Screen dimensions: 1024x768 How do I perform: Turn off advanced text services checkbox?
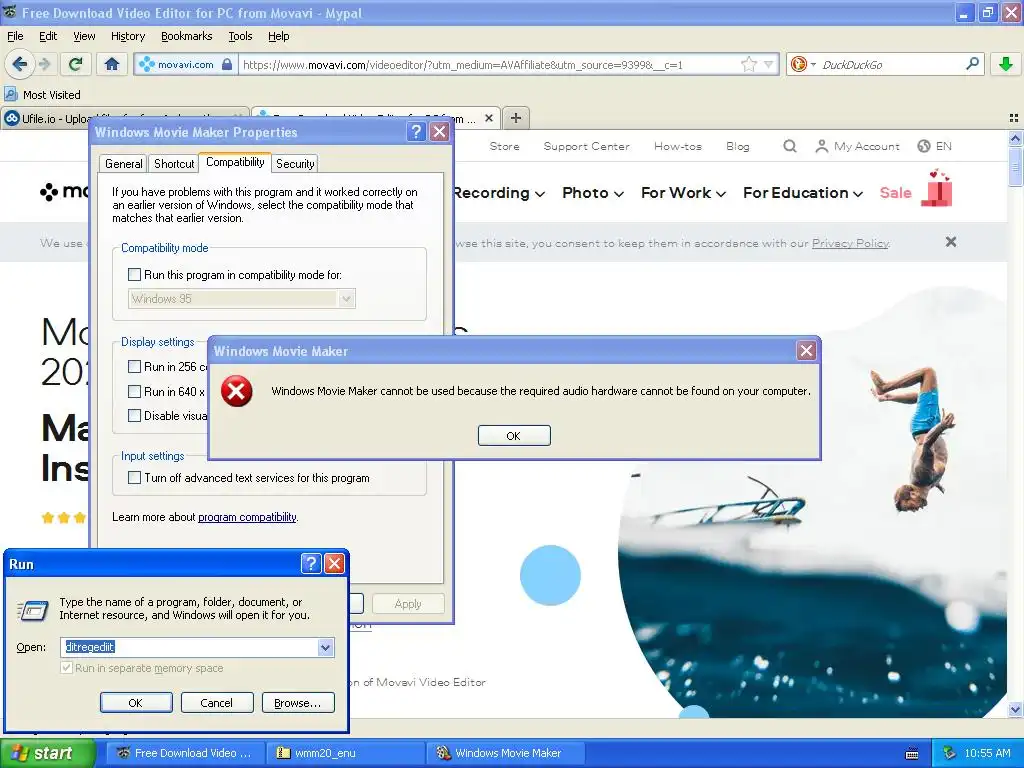(134, 477)
